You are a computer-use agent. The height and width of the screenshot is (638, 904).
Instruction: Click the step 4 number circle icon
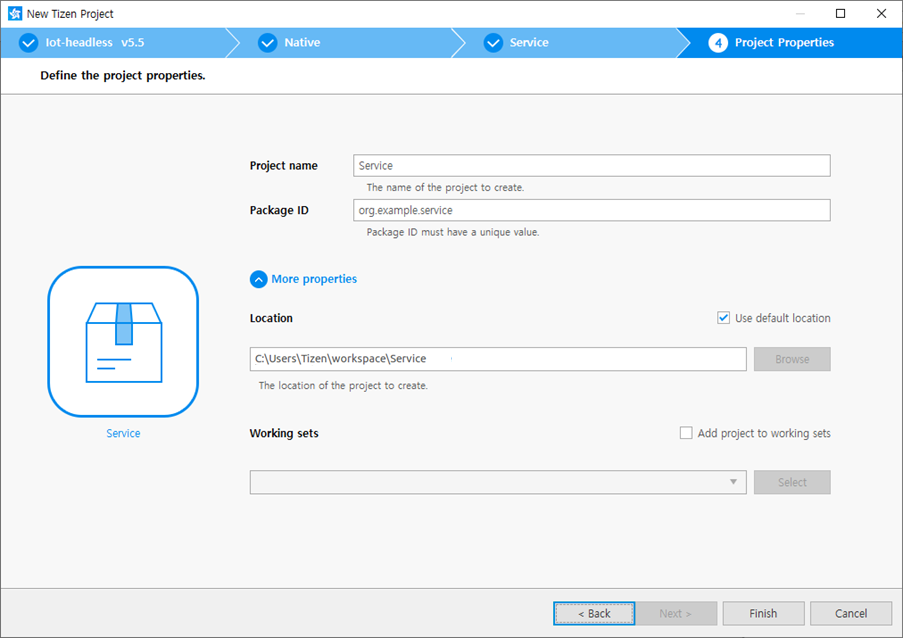pyautogui.click(x=718, y=43)
